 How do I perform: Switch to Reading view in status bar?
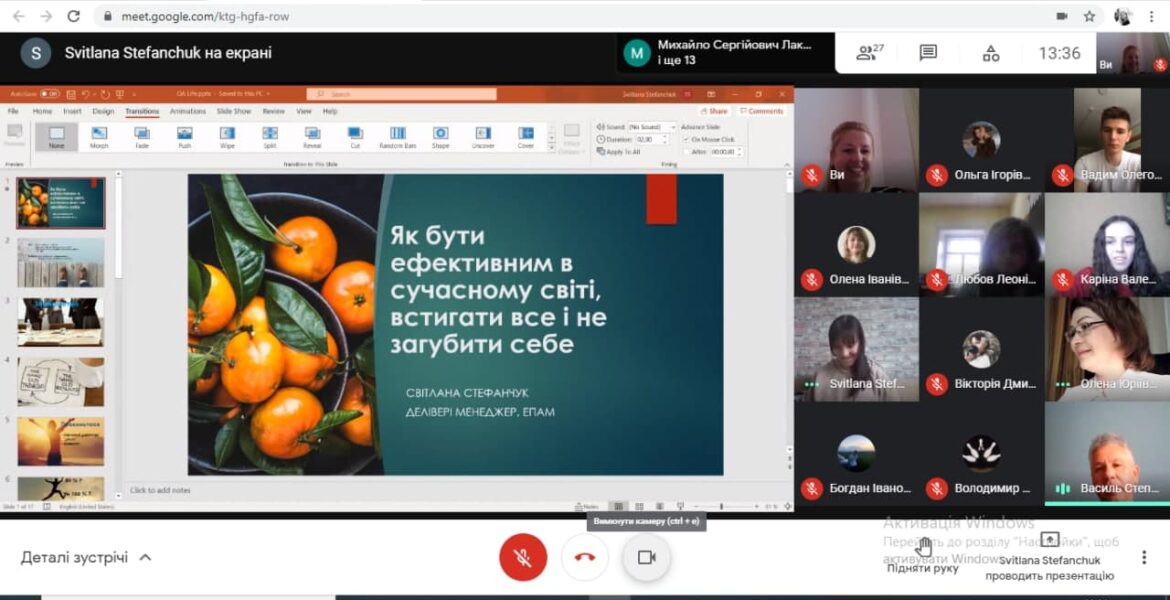(x=660, y=507)
